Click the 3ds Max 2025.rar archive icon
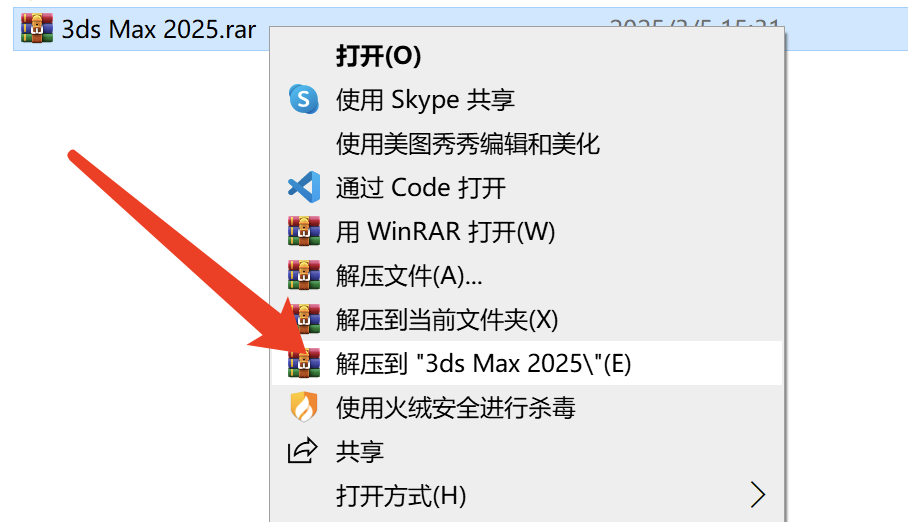This screenshot has width=908, height=522. 36,28
